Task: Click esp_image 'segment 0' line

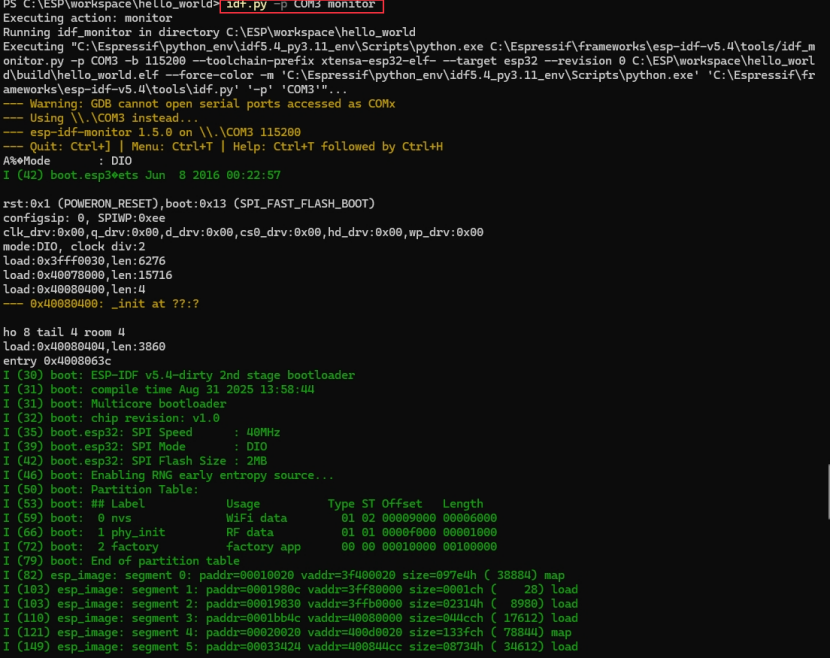Action: (284, 575)
